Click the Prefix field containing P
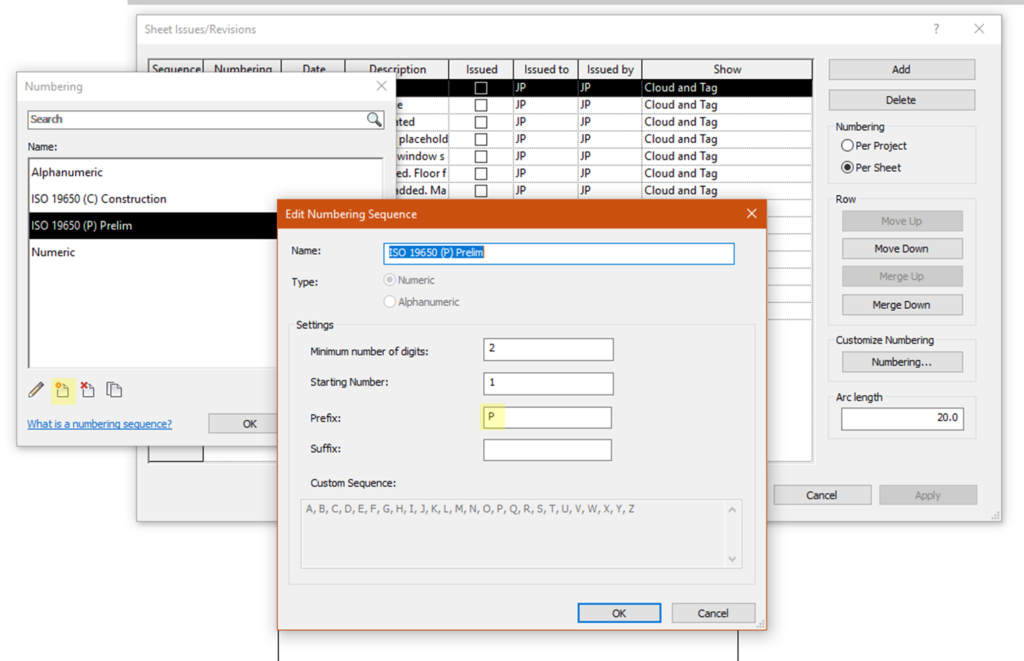The height and width of the screenshot is (661, 1024). click(547, 417)
